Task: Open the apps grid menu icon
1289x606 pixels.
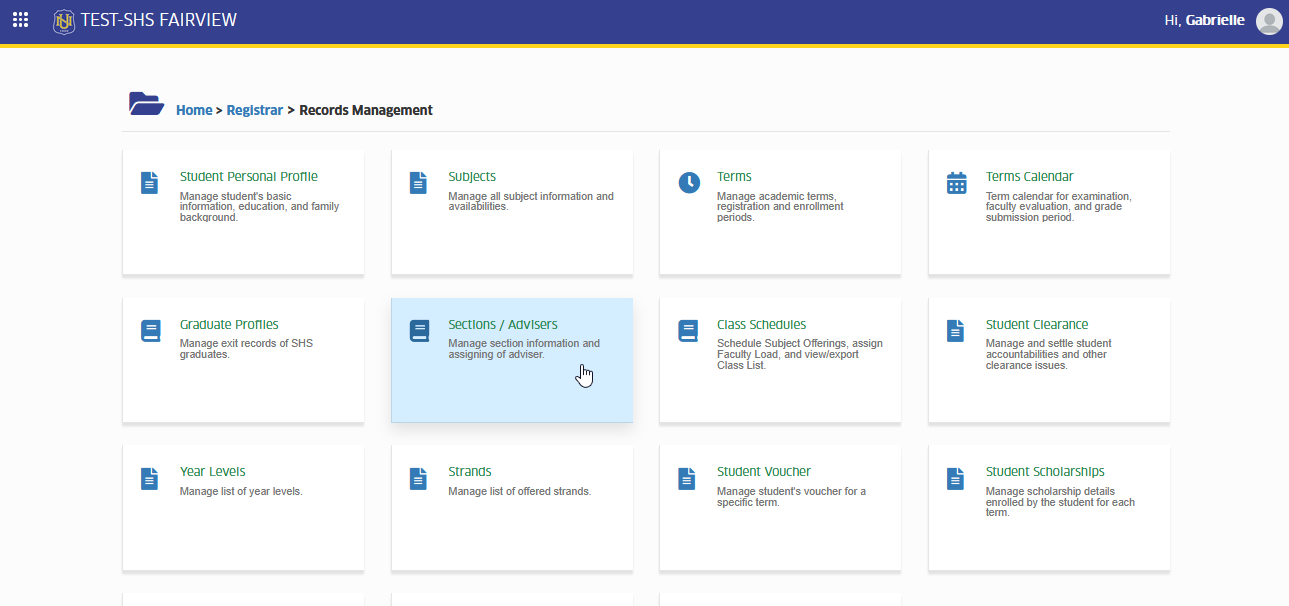Action: coord(20,20)
